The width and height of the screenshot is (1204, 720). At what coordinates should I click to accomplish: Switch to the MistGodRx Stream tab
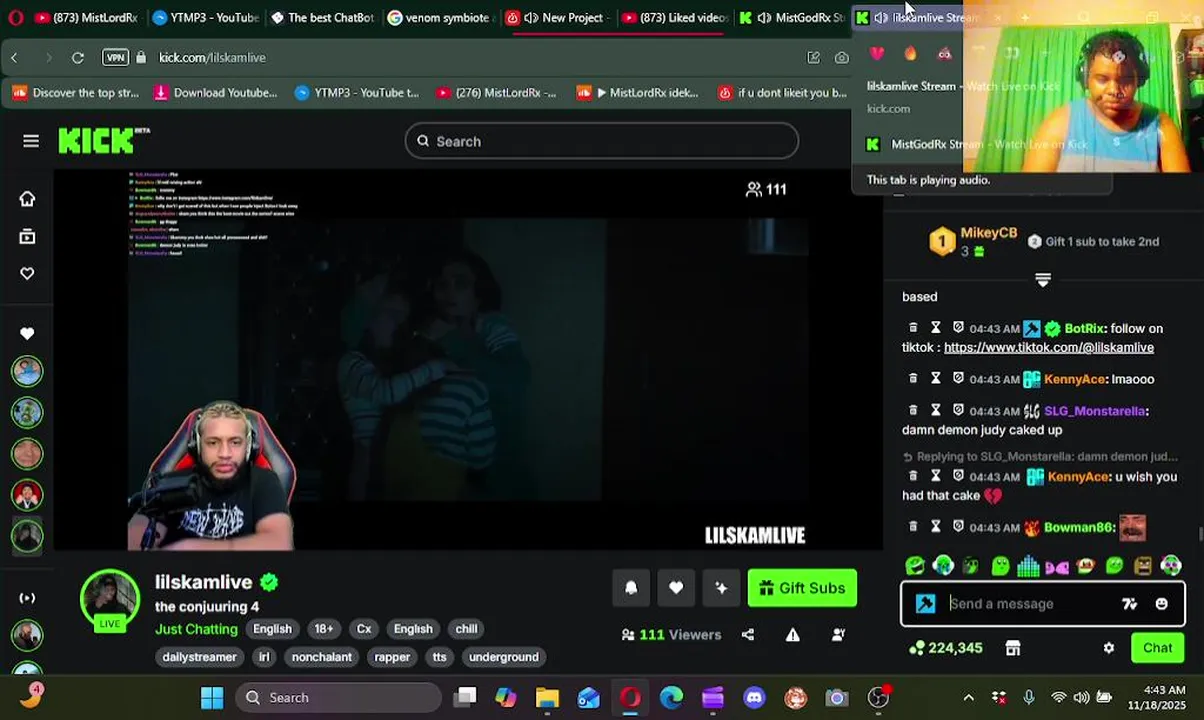click(791, 17)
